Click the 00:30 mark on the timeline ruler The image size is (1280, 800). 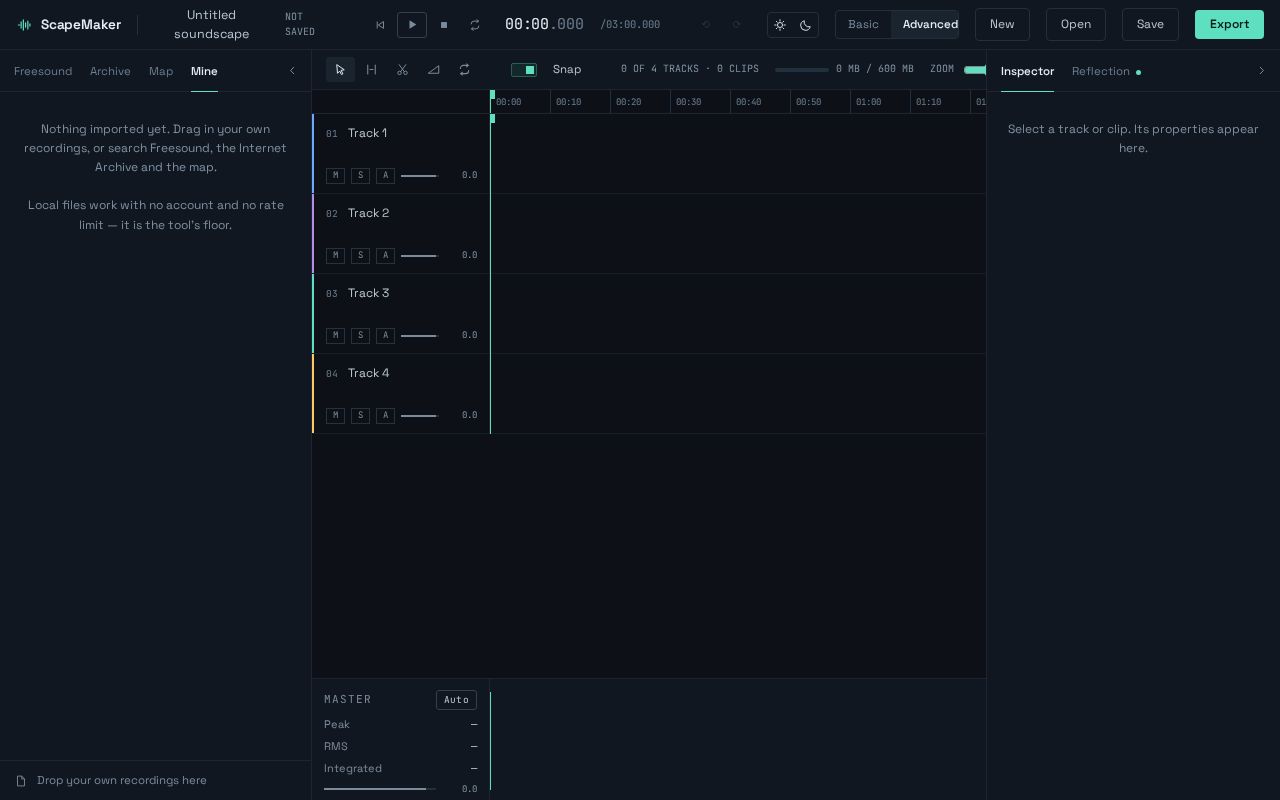click(688, 102)
